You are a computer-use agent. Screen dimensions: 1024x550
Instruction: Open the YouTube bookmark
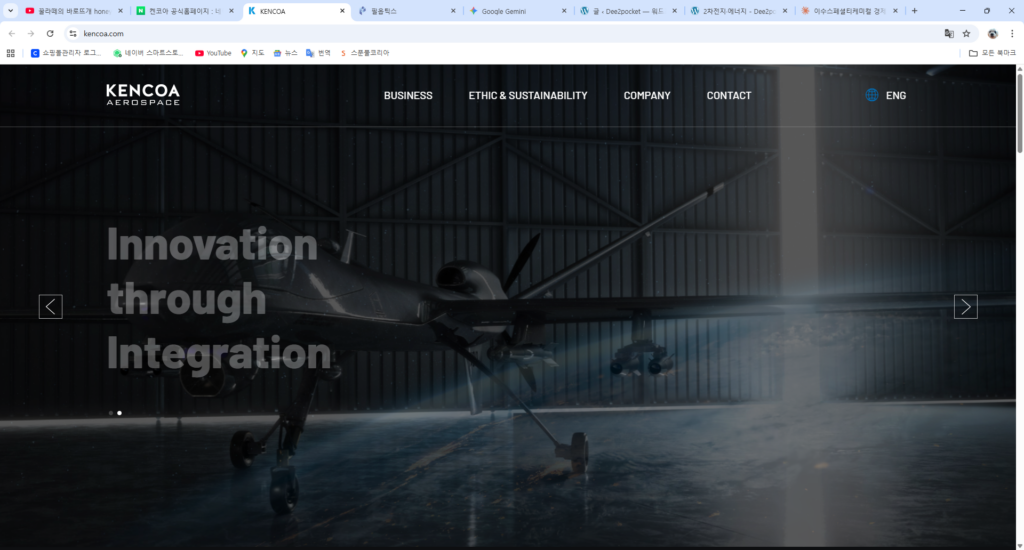pos(213,53)
